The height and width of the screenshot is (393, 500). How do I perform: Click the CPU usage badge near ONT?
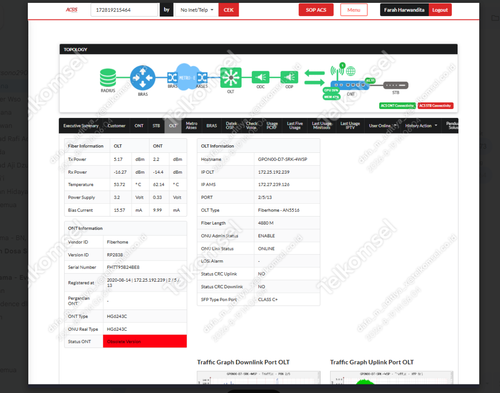(331, 90)
